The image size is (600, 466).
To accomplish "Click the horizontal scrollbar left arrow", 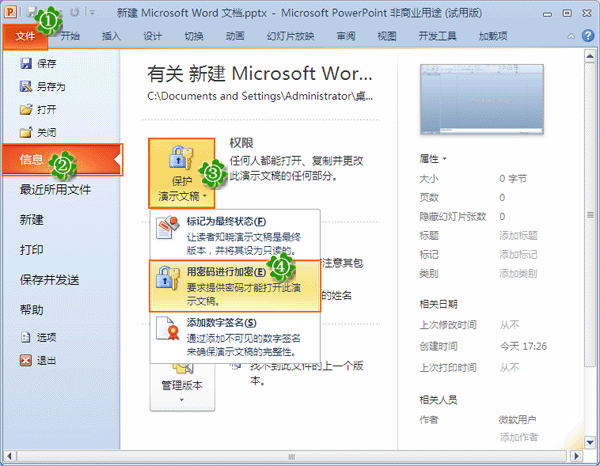I will click(10, 456).
